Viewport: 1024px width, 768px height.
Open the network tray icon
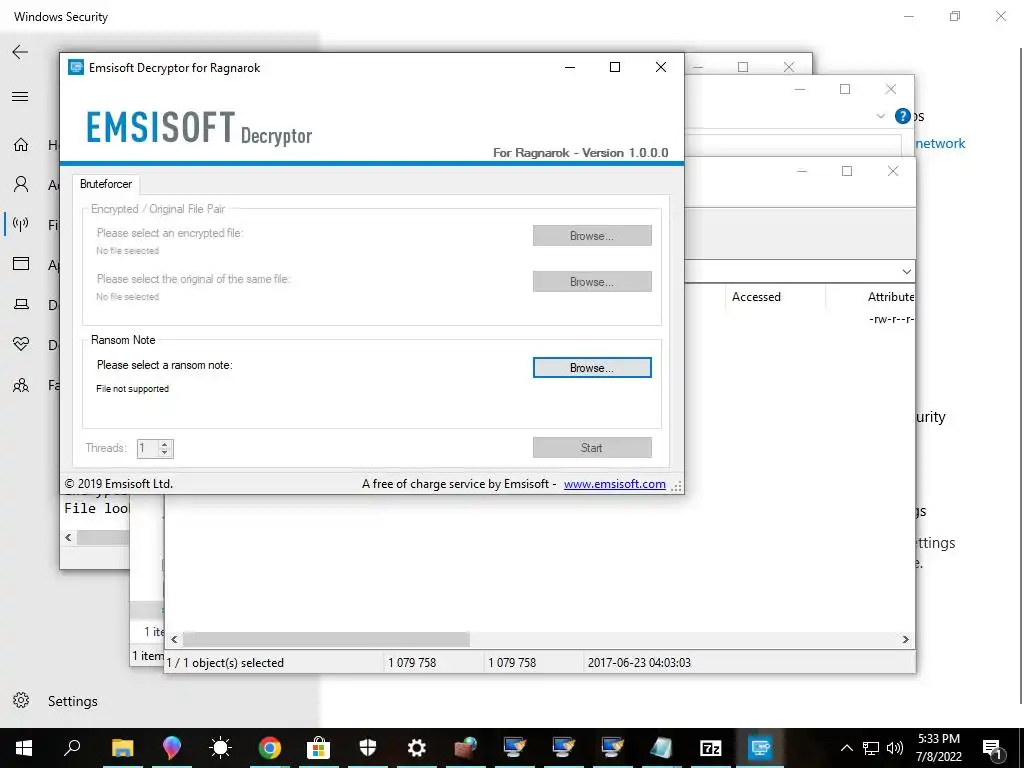coord(871,748)
